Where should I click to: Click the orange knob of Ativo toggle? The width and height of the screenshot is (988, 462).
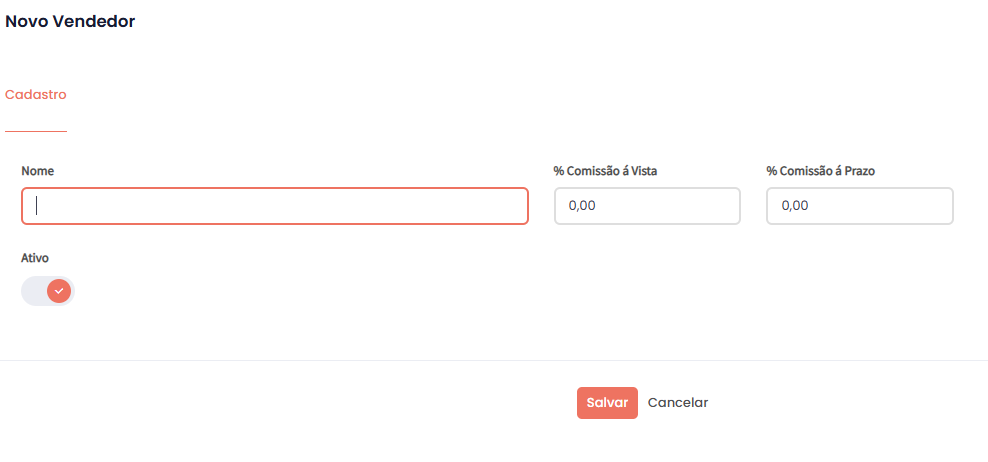[x=60, y=291]
